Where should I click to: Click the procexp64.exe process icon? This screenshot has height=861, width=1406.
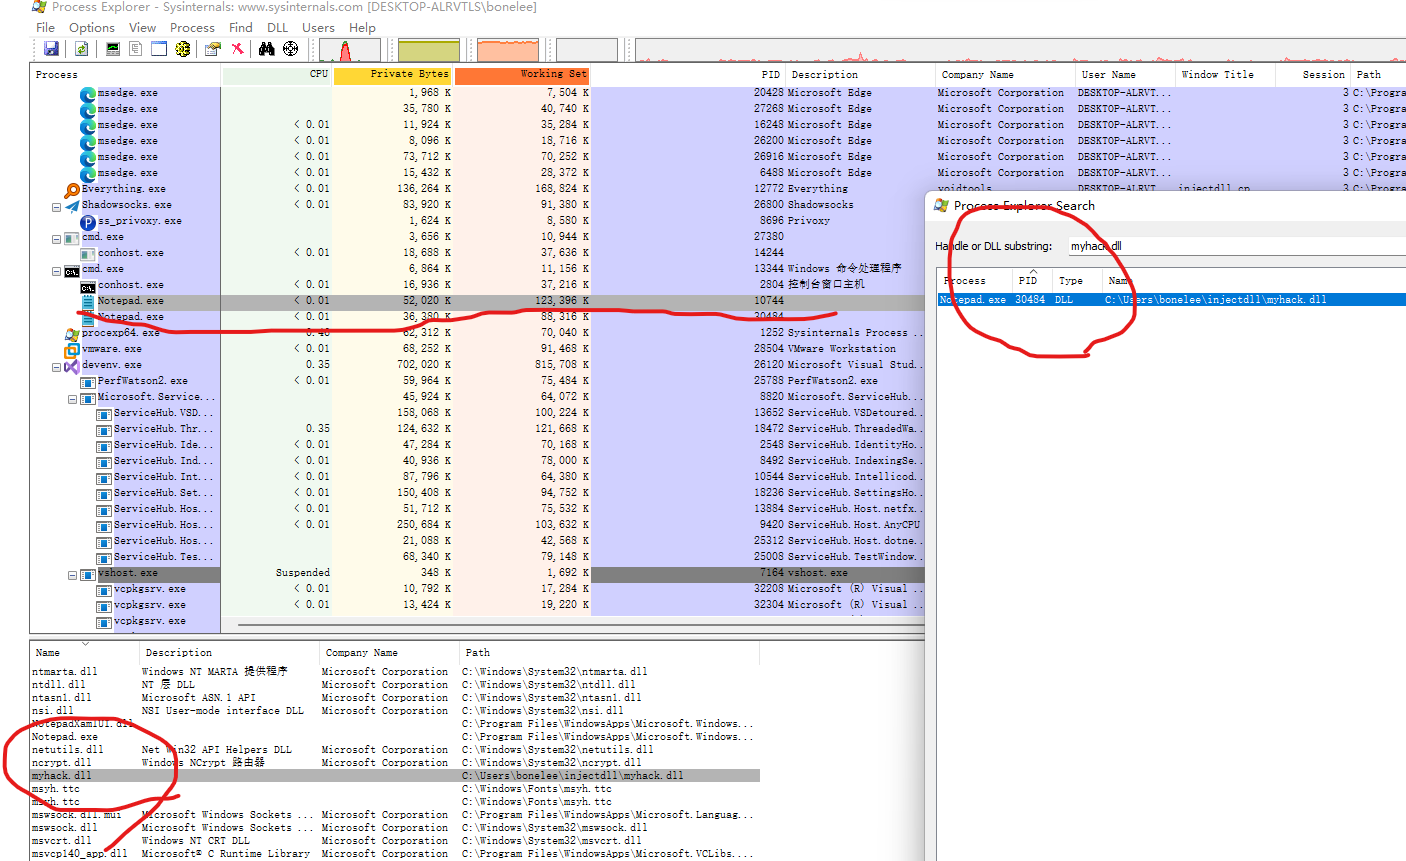point(72,333)
